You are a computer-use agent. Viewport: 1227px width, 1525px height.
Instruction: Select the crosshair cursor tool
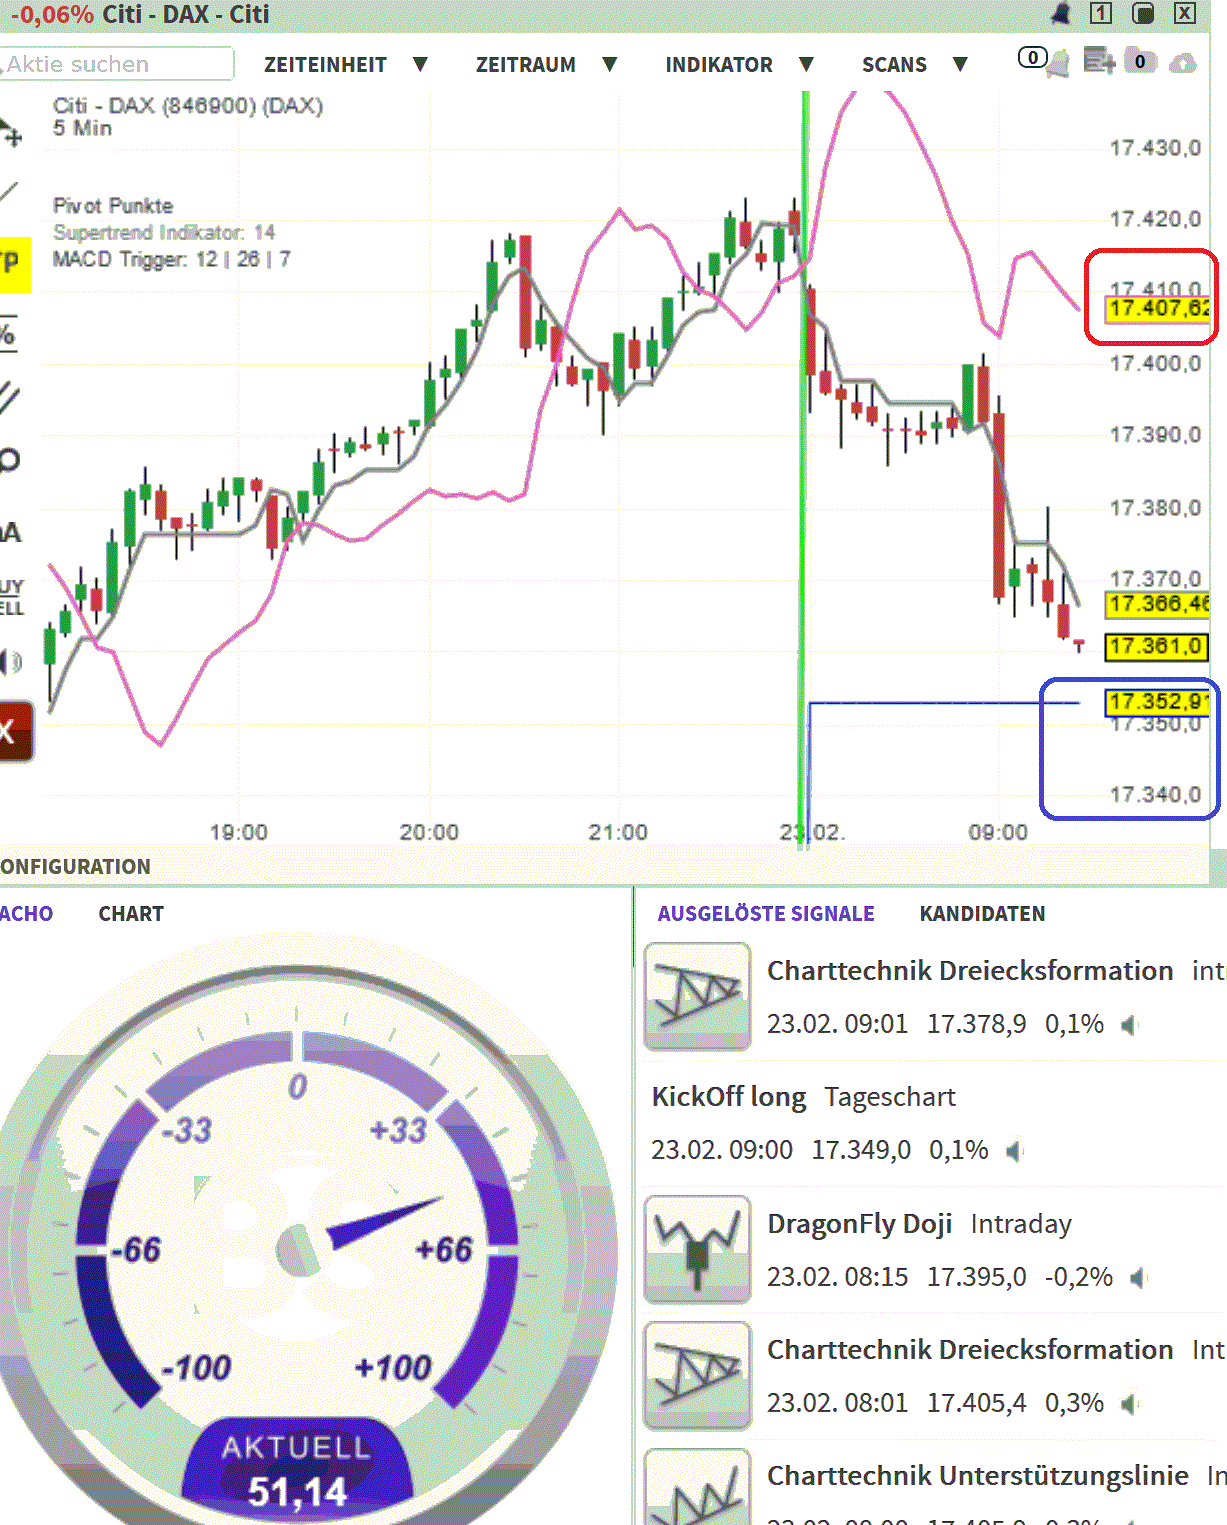click(x=10, y=130)
